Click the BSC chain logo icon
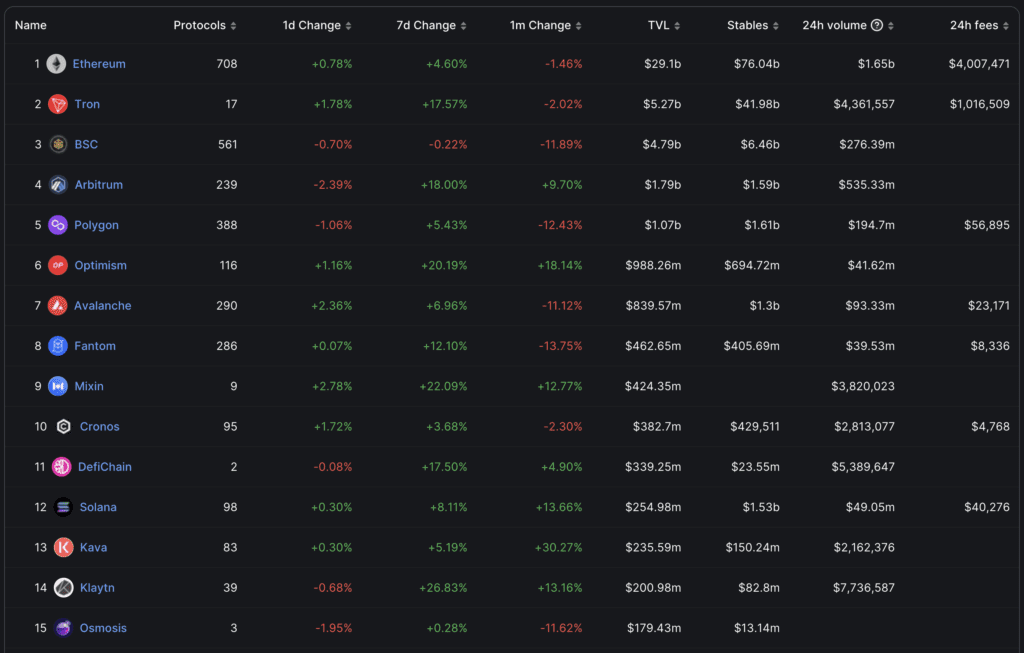The width and height of the screenshot is (1024, 653). [x=58, y=144]
